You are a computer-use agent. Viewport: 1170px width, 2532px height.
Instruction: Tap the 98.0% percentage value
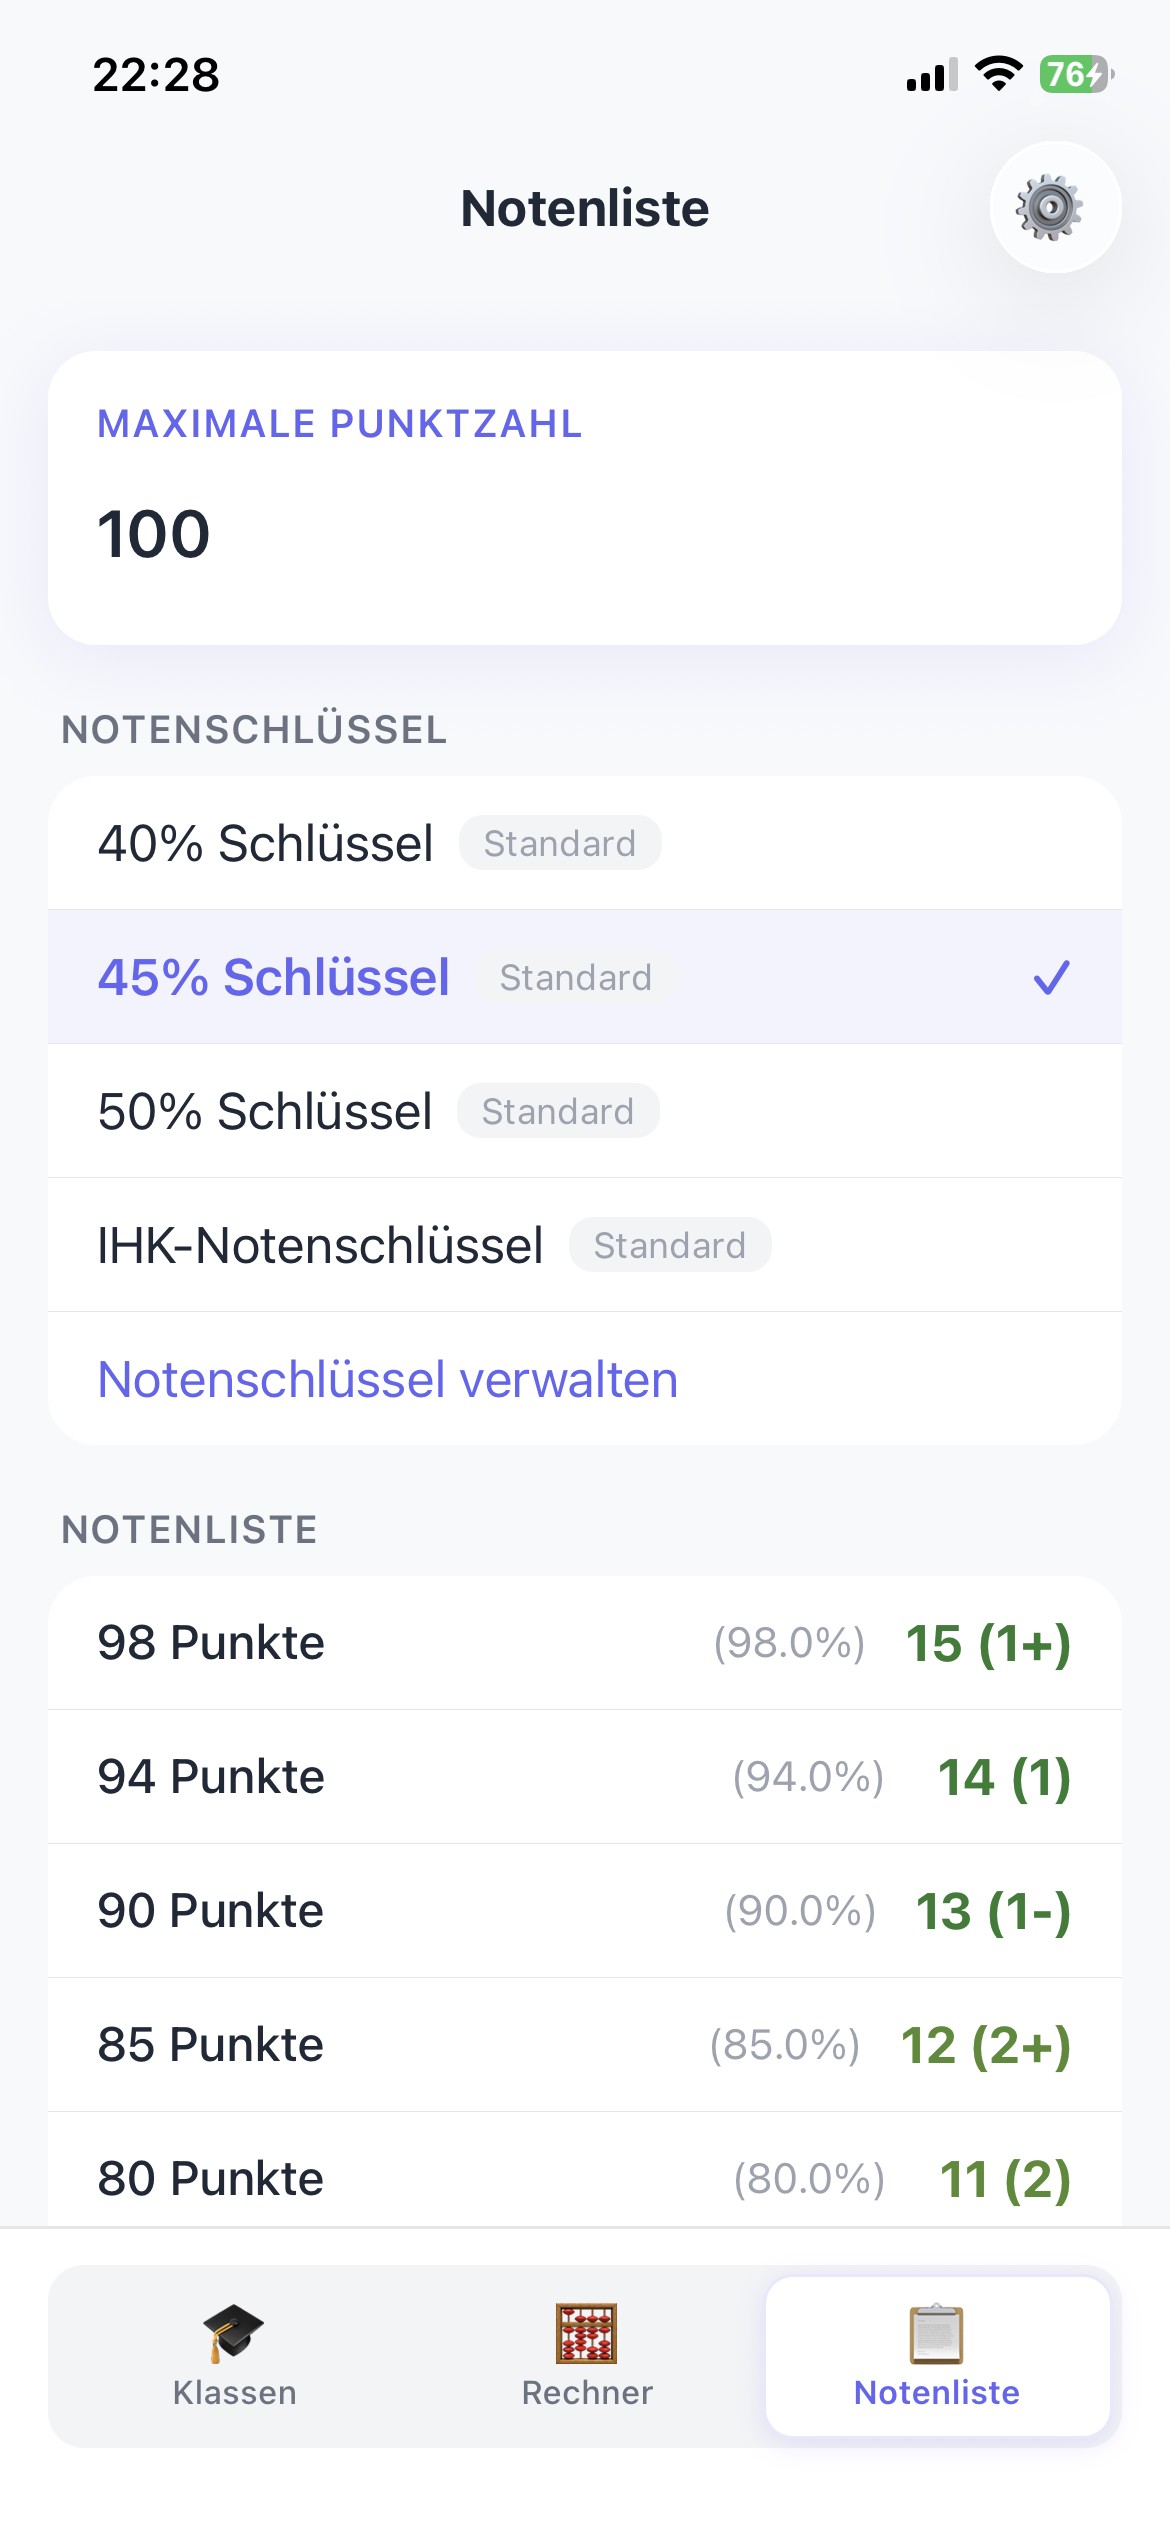[789, 1643]
